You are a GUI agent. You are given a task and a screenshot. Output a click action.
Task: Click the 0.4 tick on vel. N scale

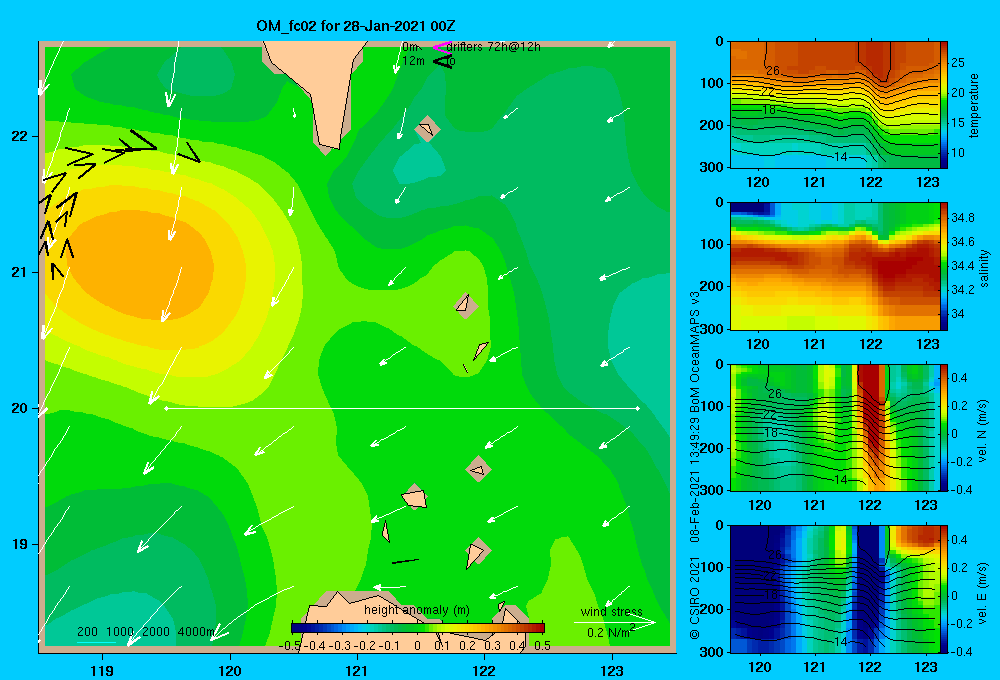coord(959,378)
